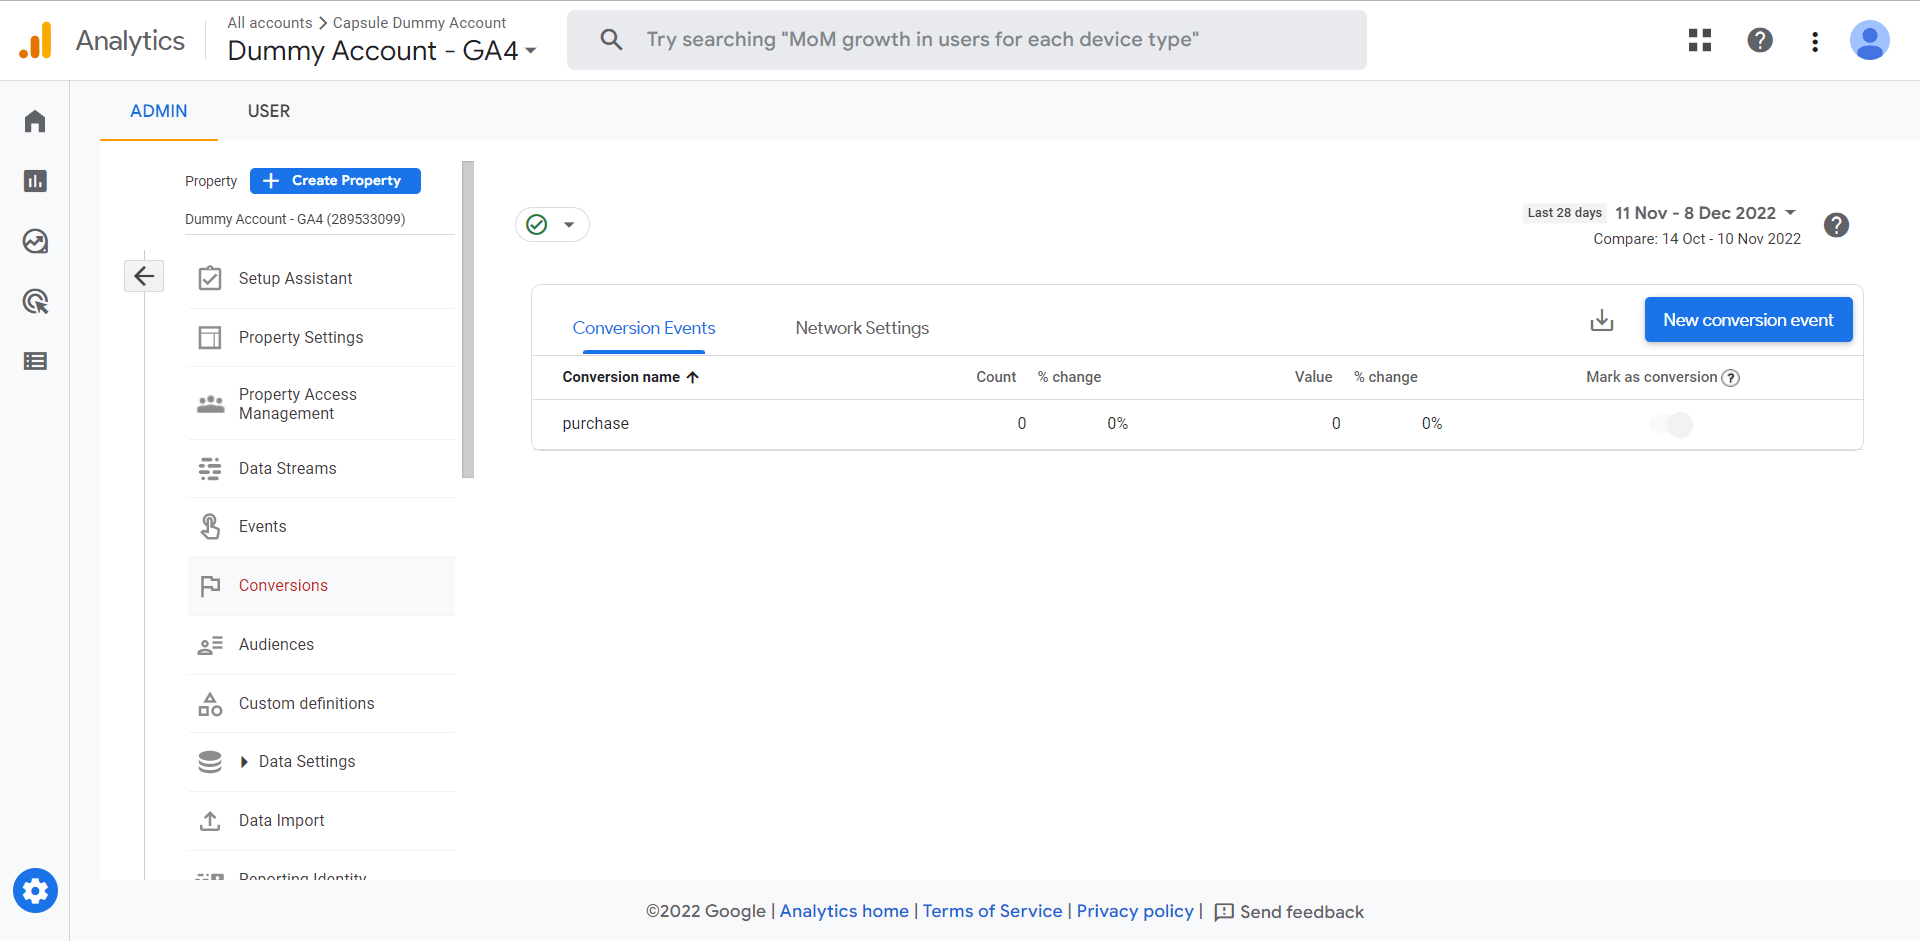Click Events touch icon

[x=210, y=526]
